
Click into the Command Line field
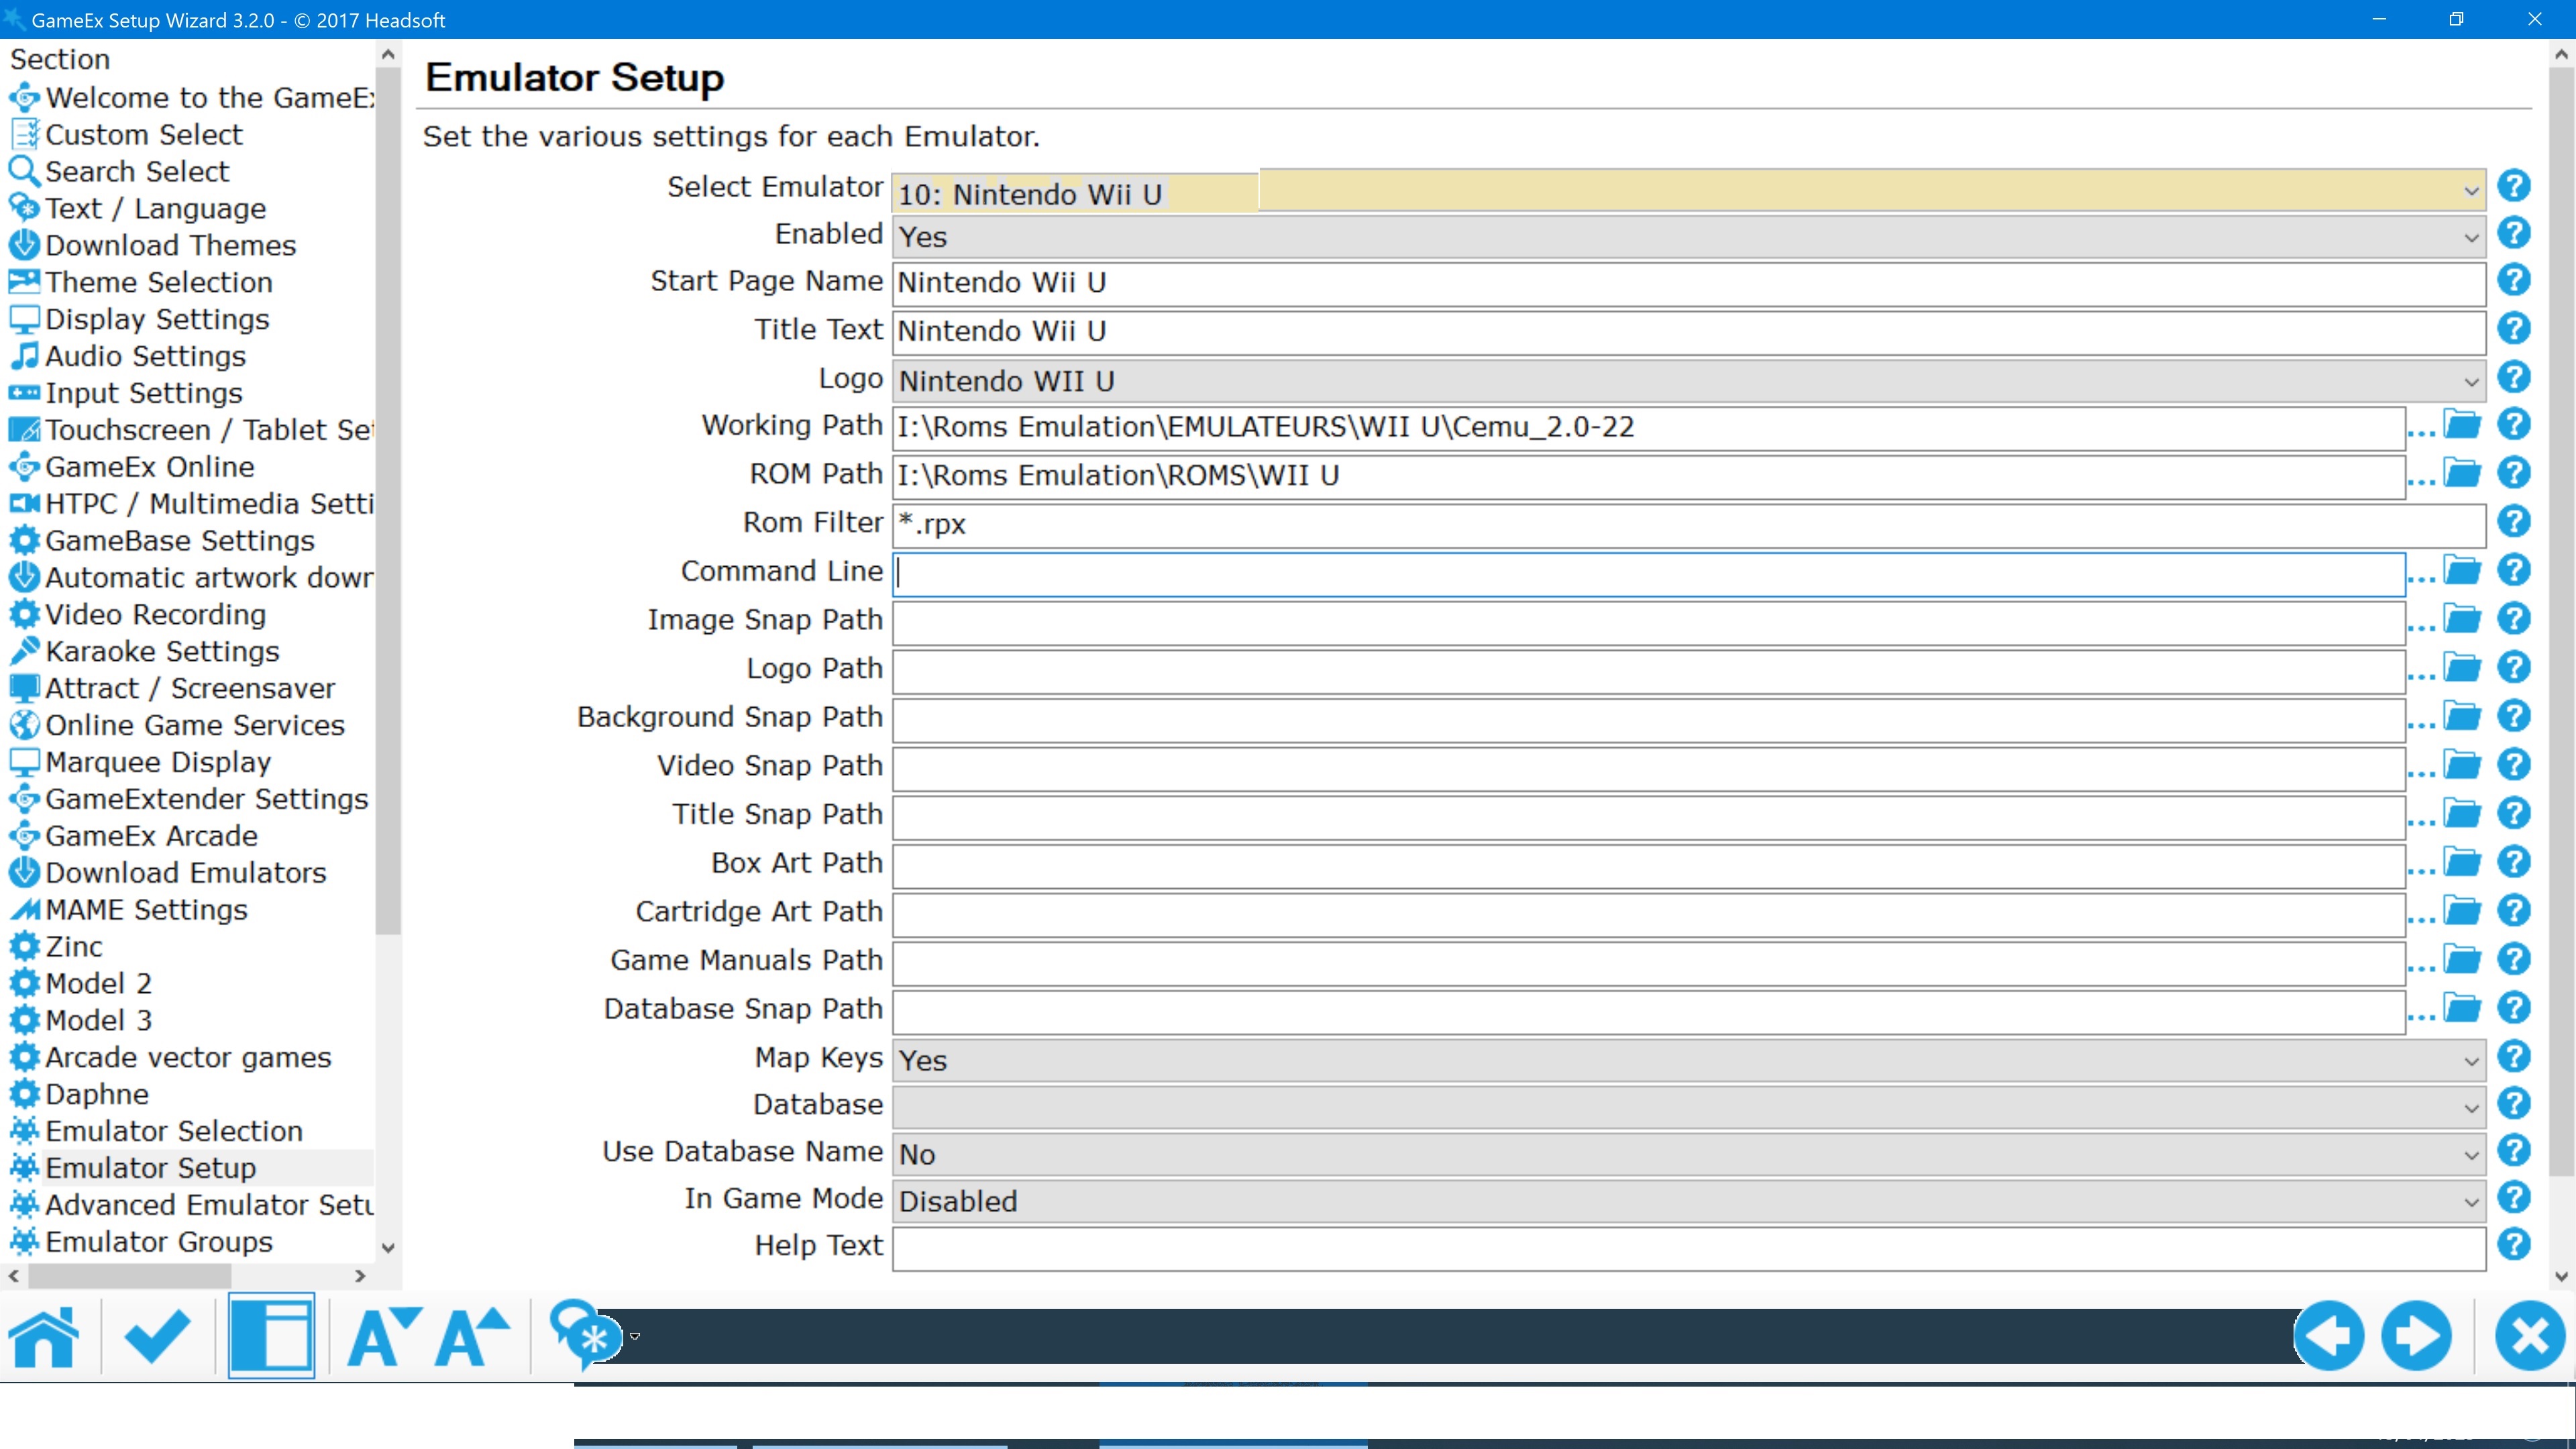pyautogui.click(x=1649, y=575)
